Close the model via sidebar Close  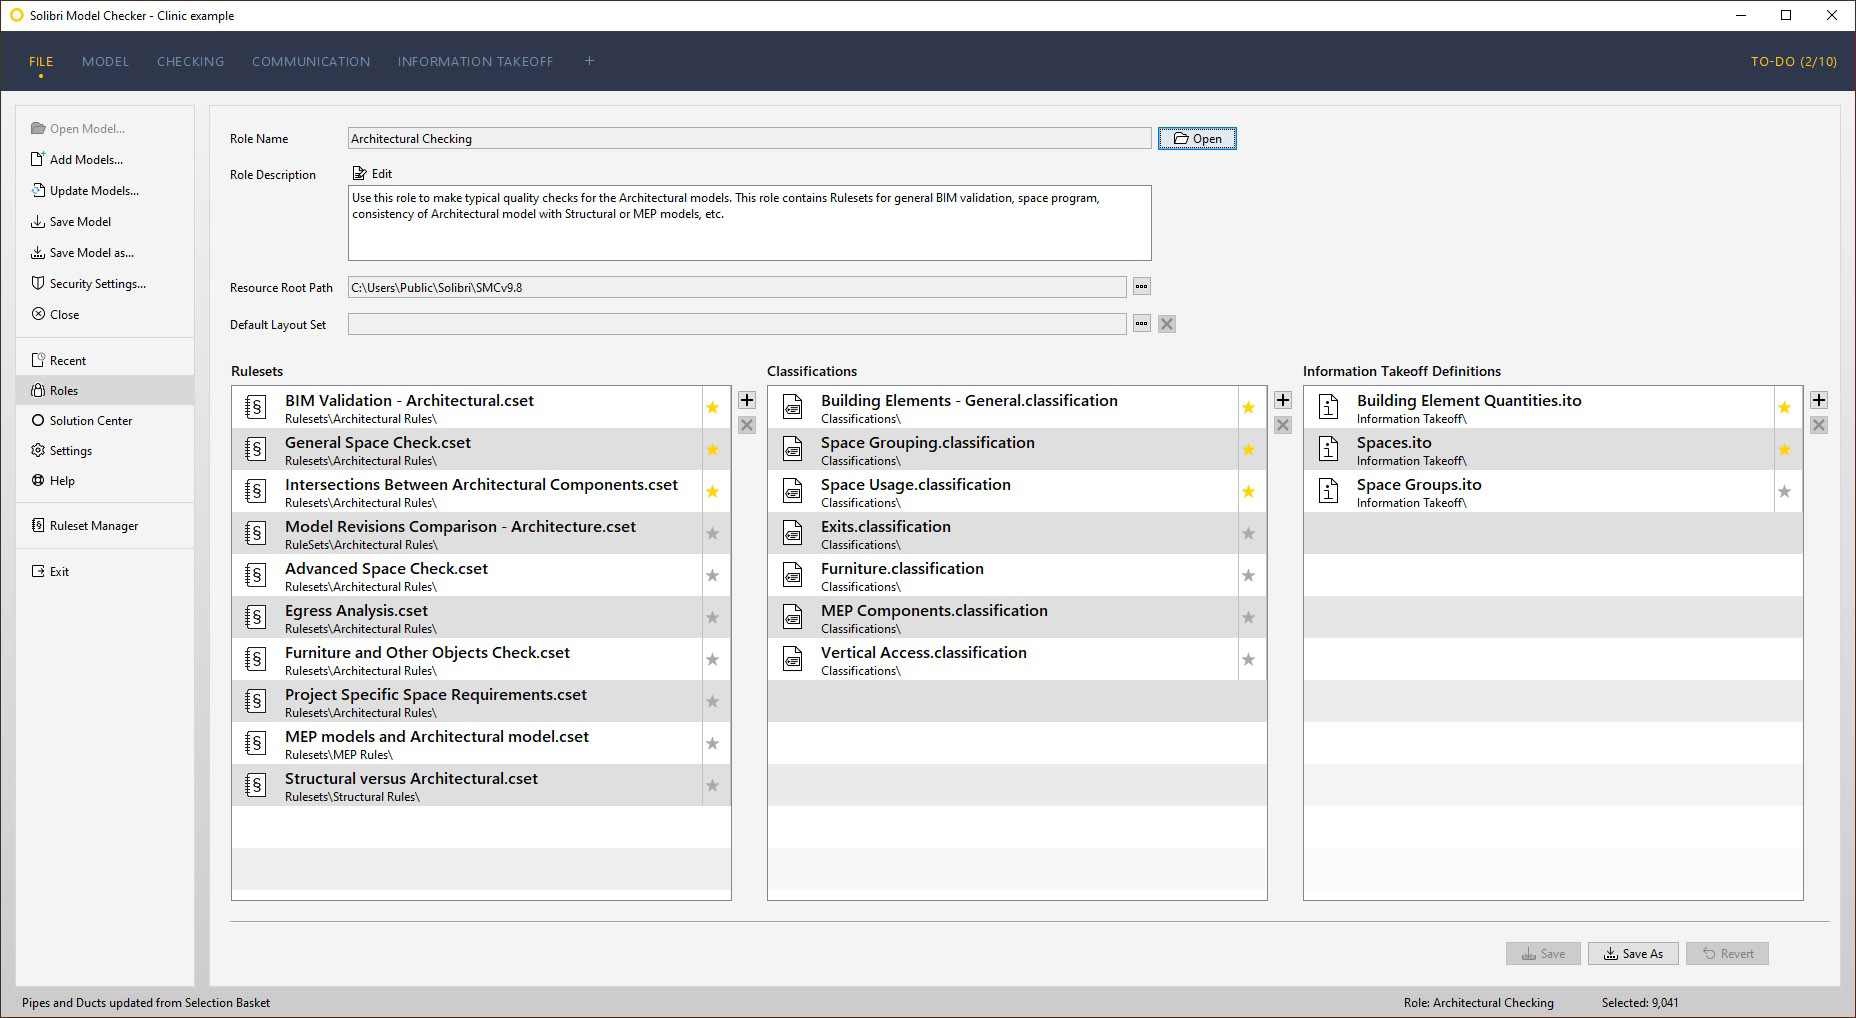pyautogui.click(x=55, y=314)
